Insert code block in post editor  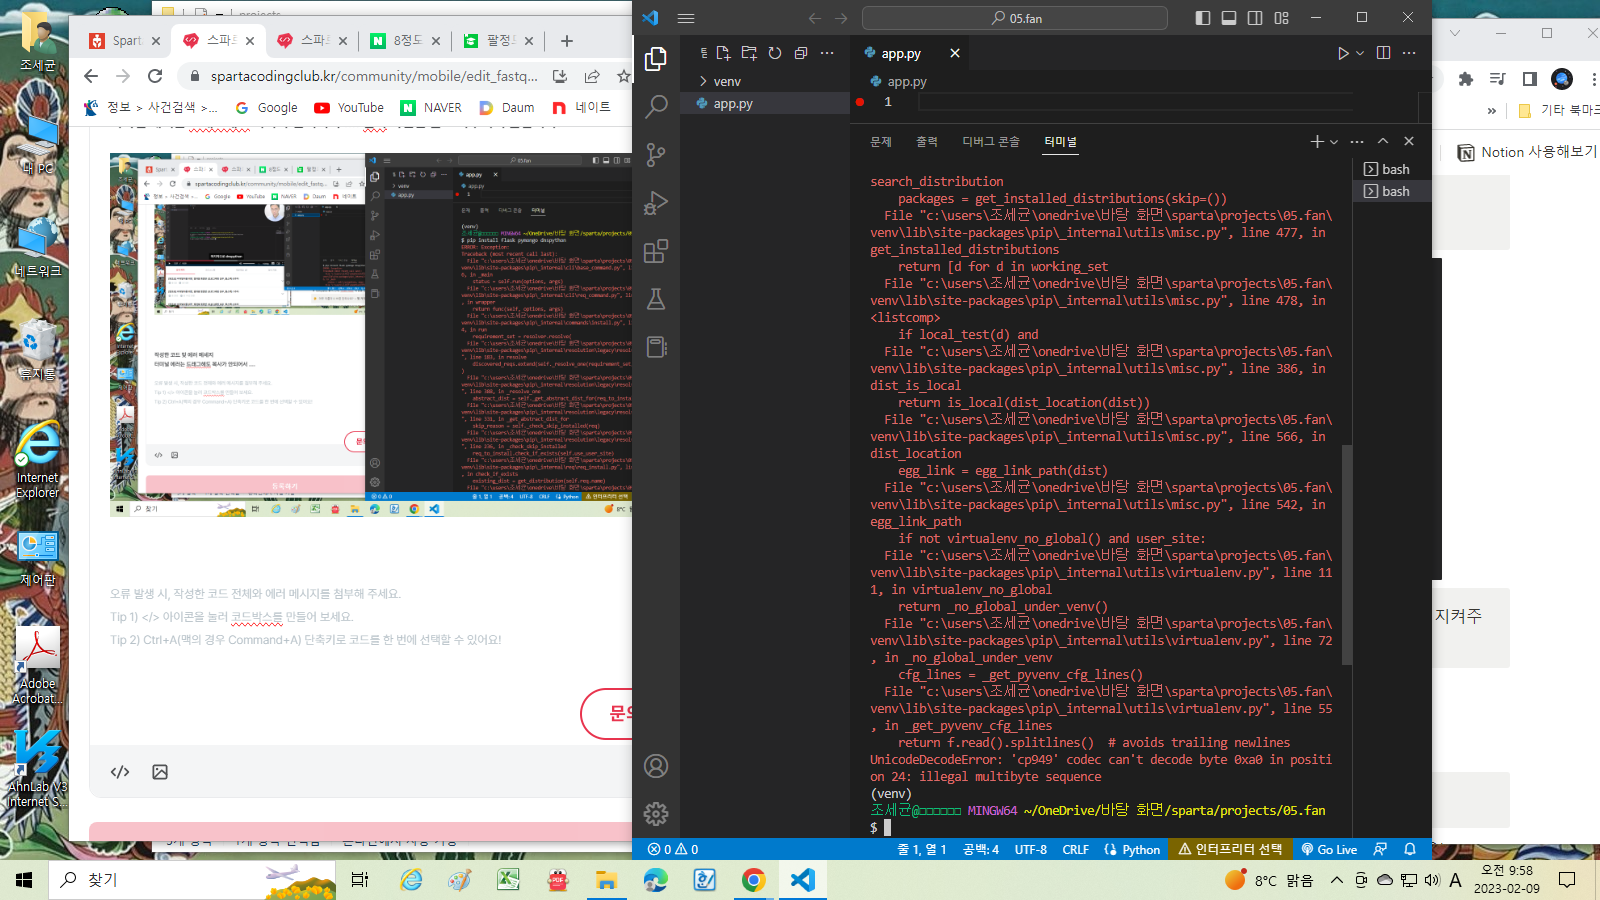pos(120,772)
